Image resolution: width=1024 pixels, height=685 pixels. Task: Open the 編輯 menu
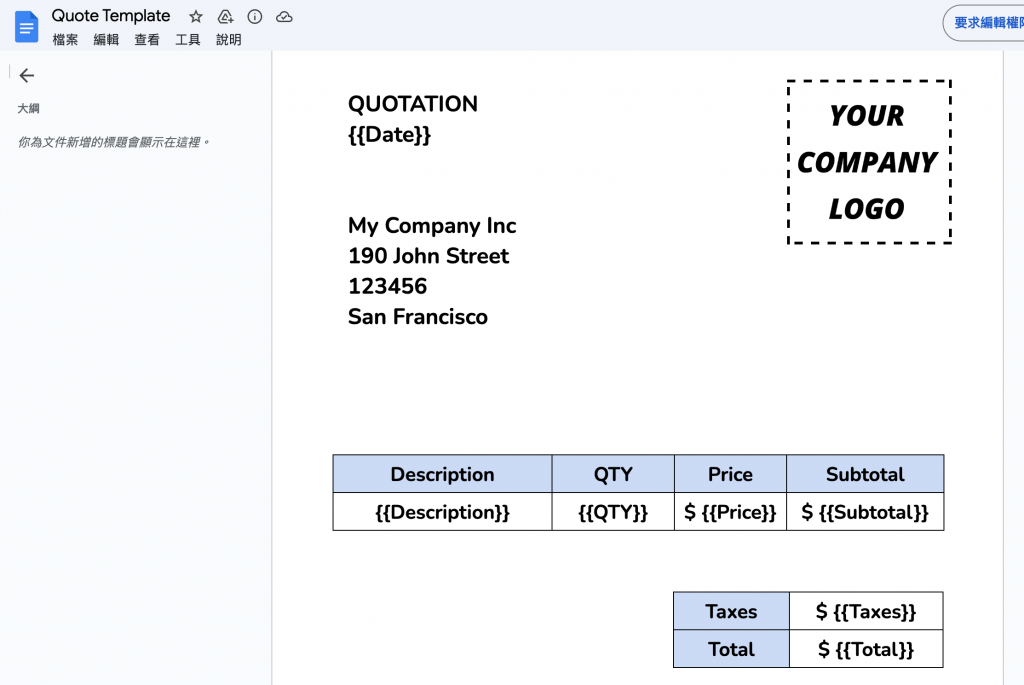[x=106, y=40]
